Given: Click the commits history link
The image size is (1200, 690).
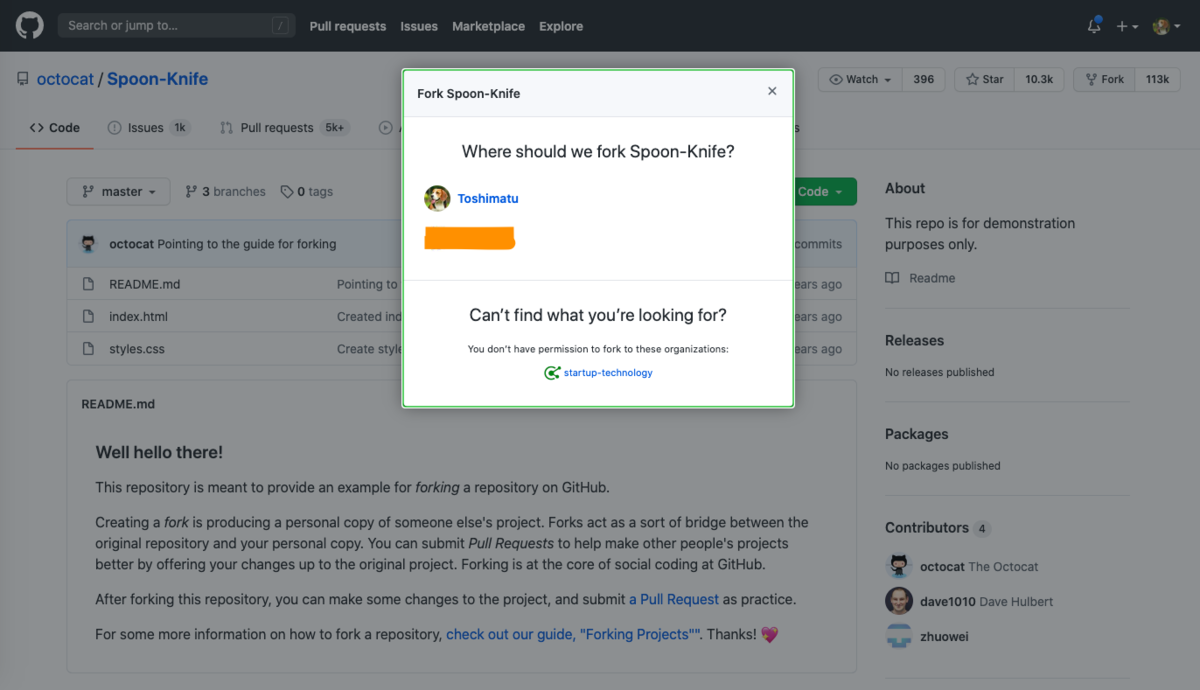Looking at the screenshot, I should pos(818,244).
